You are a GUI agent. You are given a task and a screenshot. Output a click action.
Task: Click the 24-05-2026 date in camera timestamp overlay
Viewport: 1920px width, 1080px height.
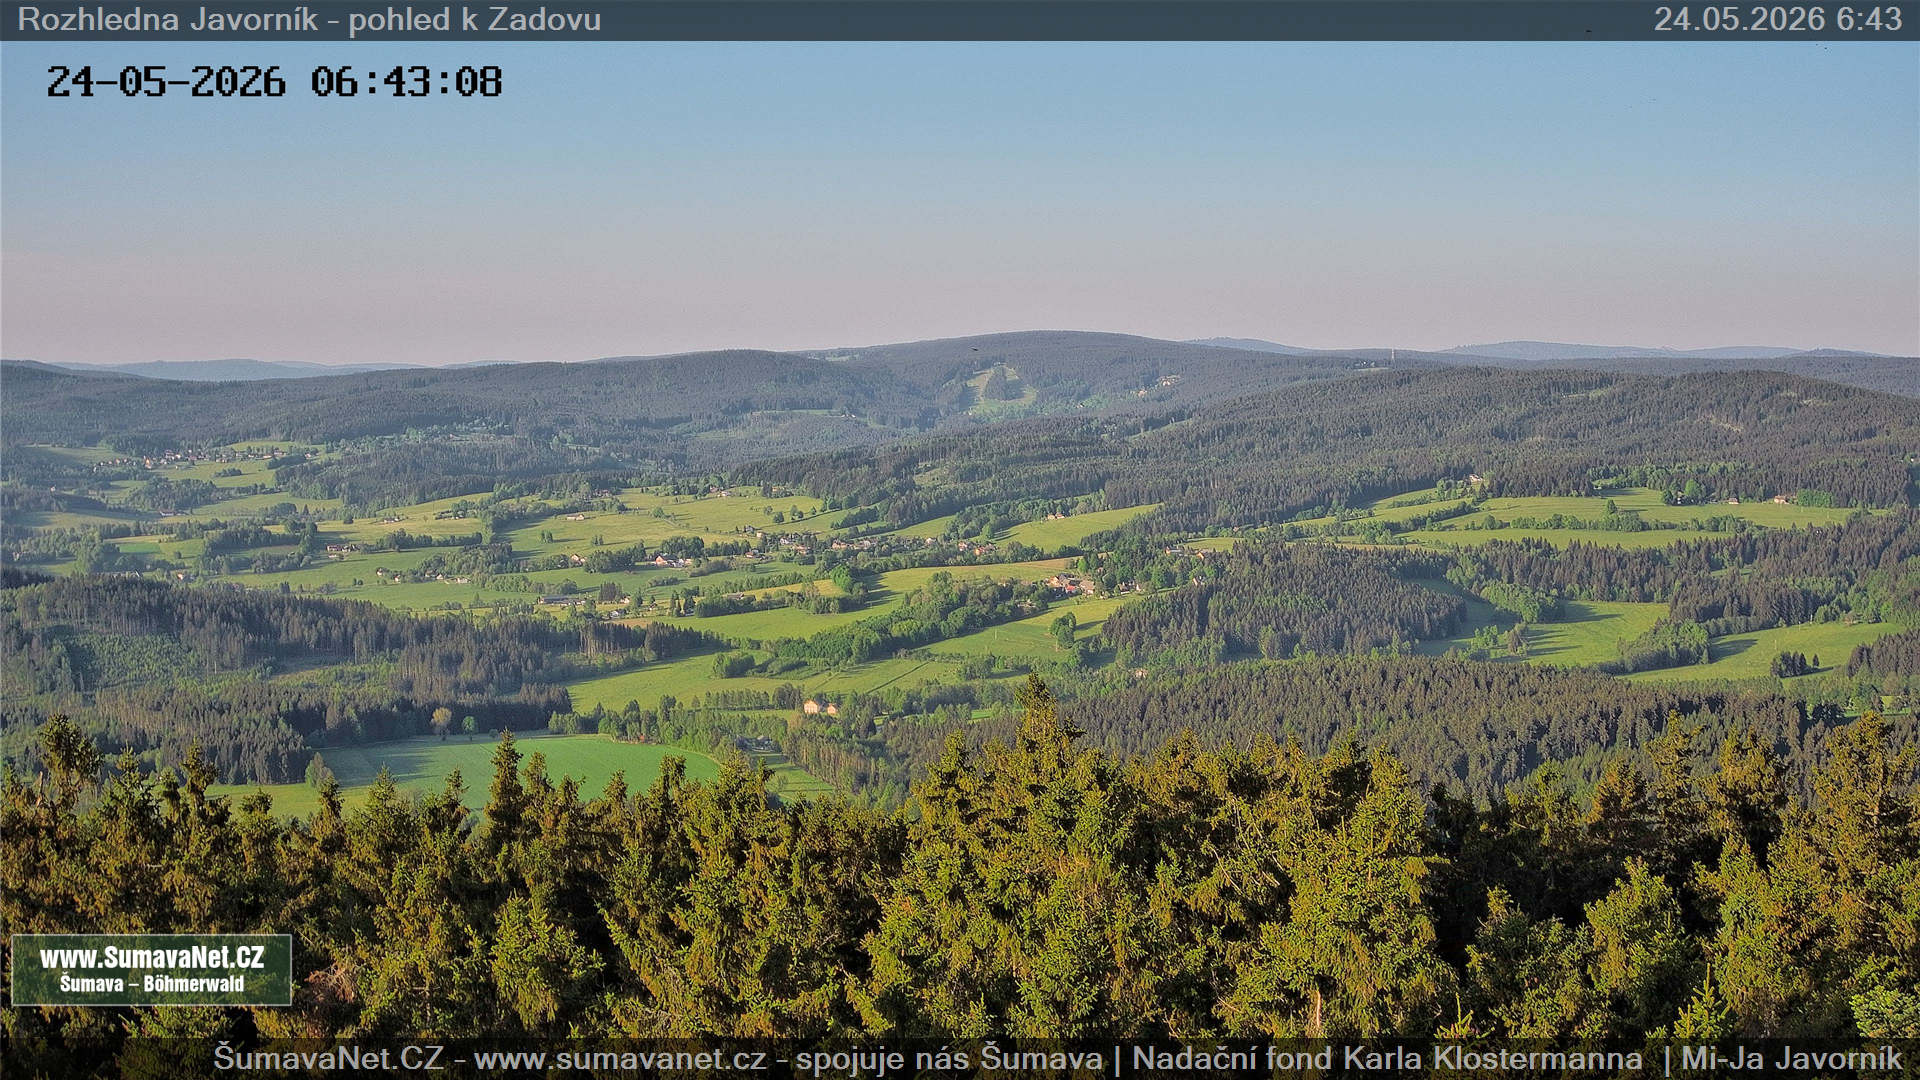[x=166, y=82]
